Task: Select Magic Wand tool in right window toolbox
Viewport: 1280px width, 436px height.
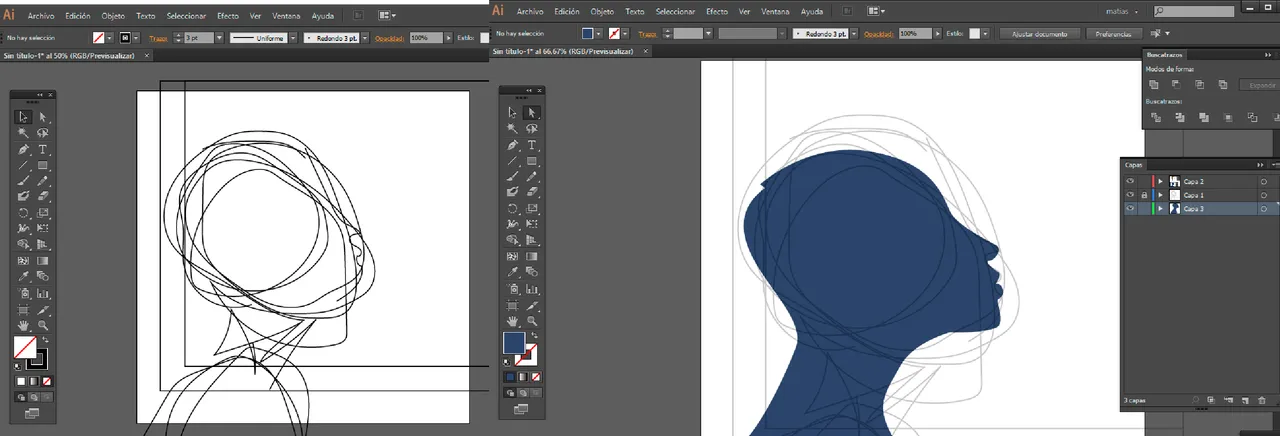Action: [x=512, y=129]
